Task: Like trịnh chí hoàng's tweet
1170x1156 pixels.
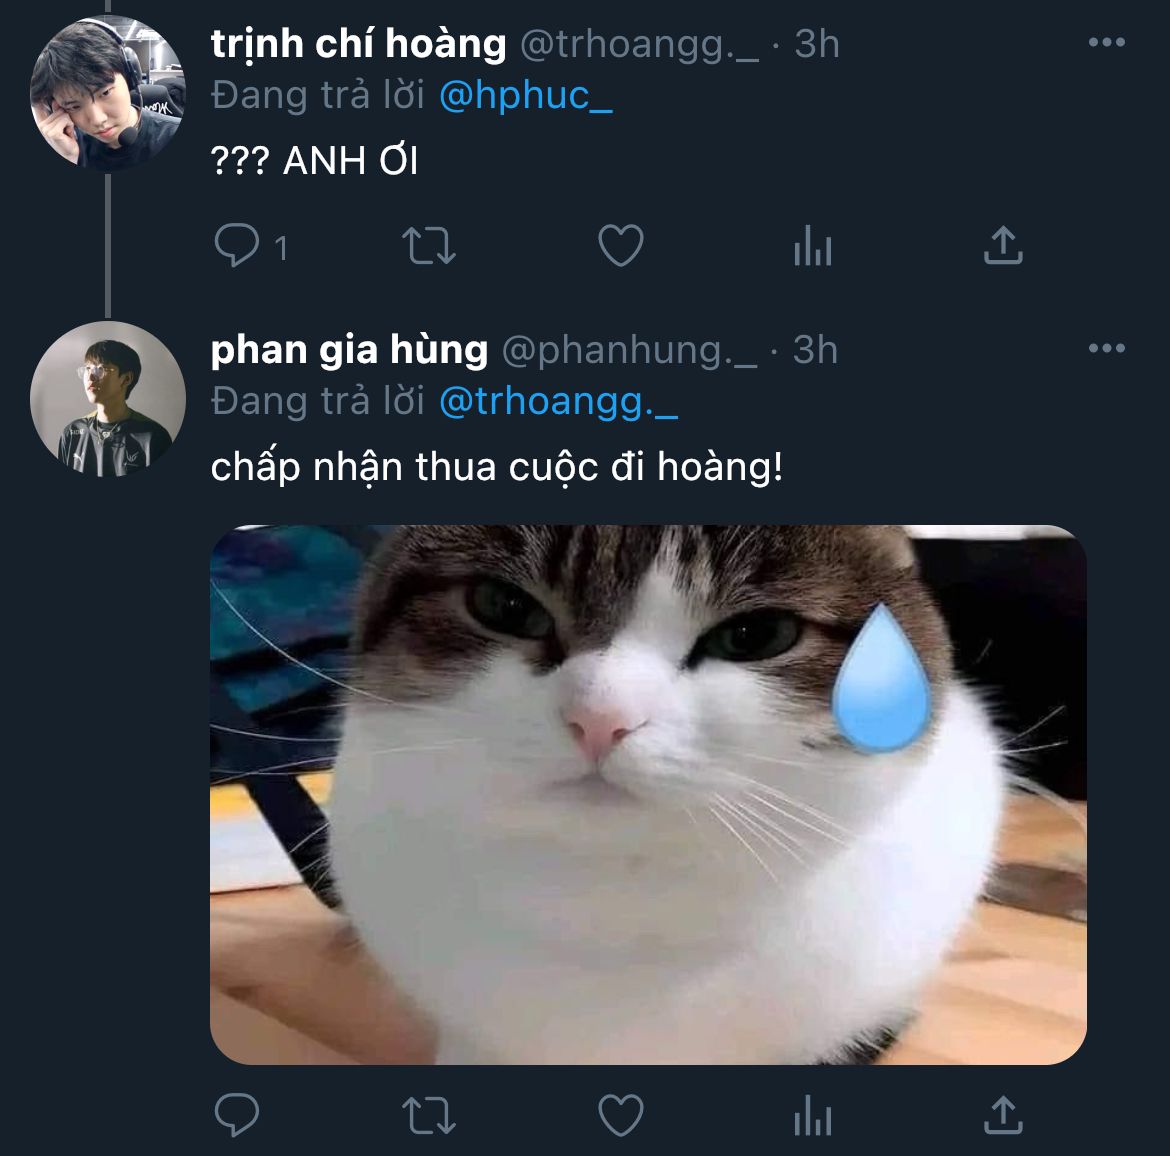Action: point(620,246)
